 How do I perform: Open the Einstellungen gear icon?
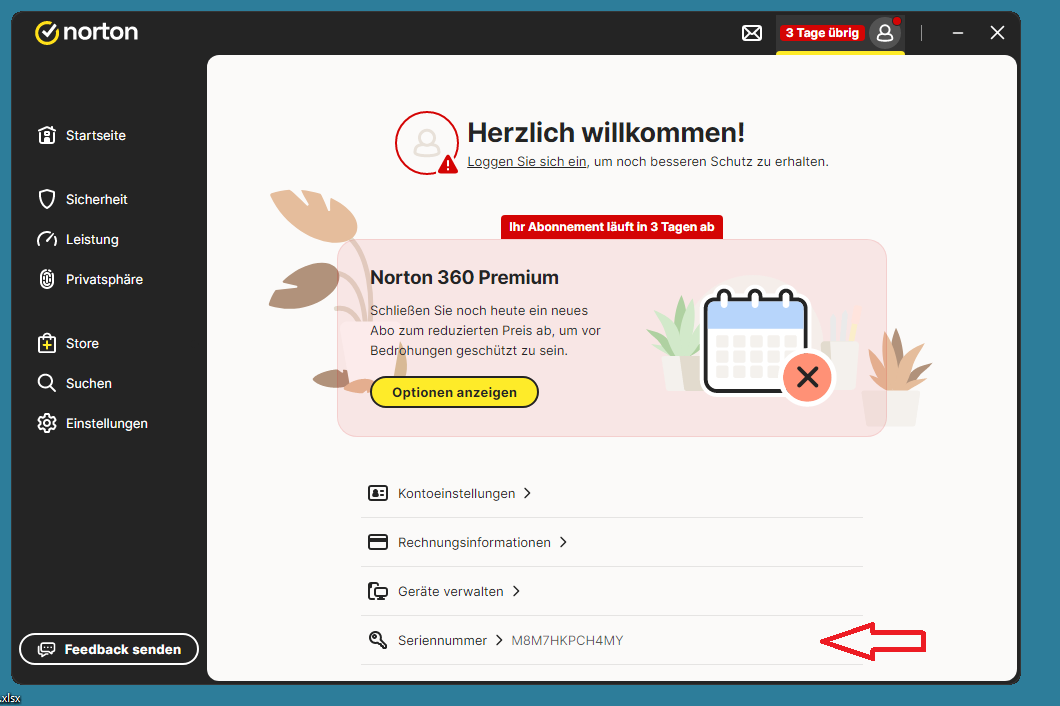(47, 423)
